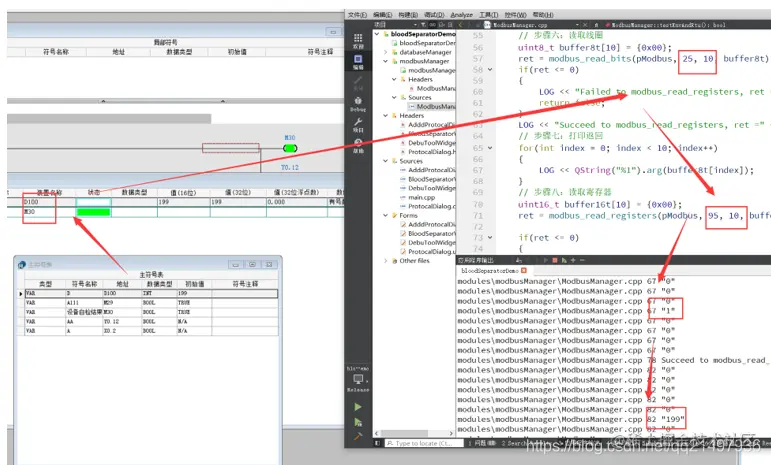The image size is (771, 465).
Task: Switch to the 编辑 Edit mode icon
Action: click(358, 62)
